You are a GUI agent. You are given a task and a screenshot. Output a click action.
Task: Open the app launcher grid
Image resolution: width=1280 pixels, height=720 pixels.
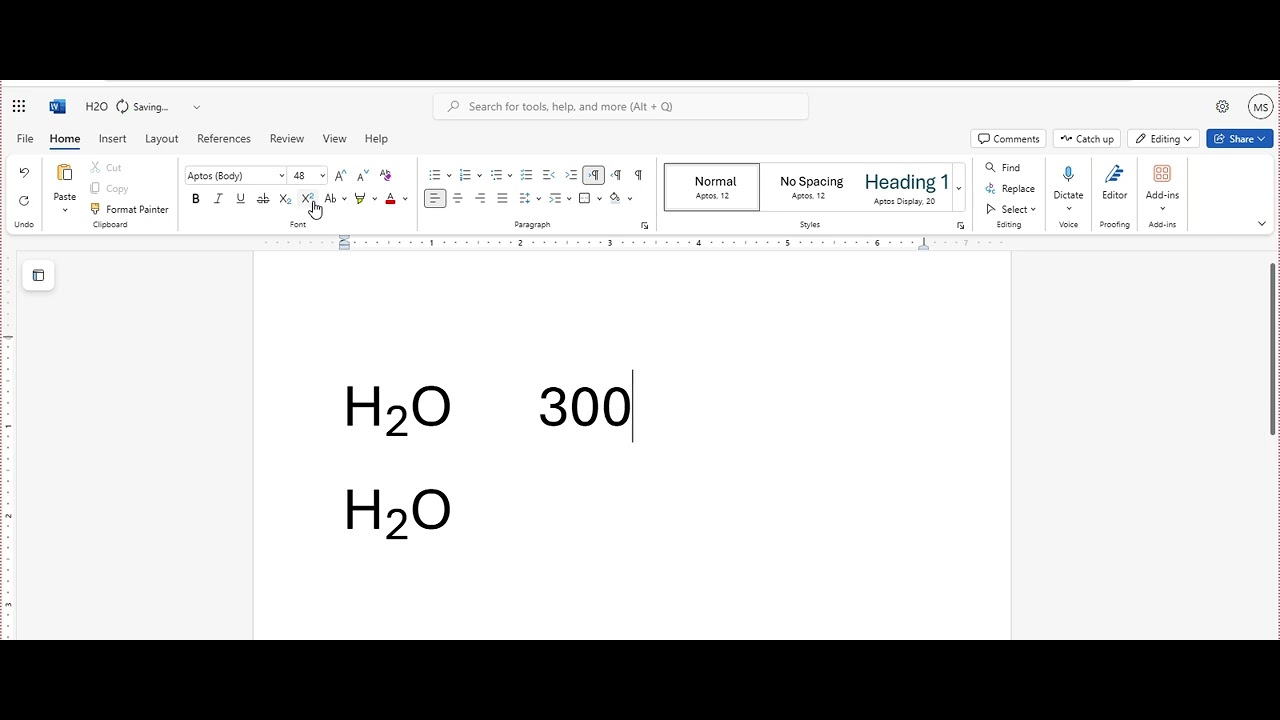pos(19,107)
